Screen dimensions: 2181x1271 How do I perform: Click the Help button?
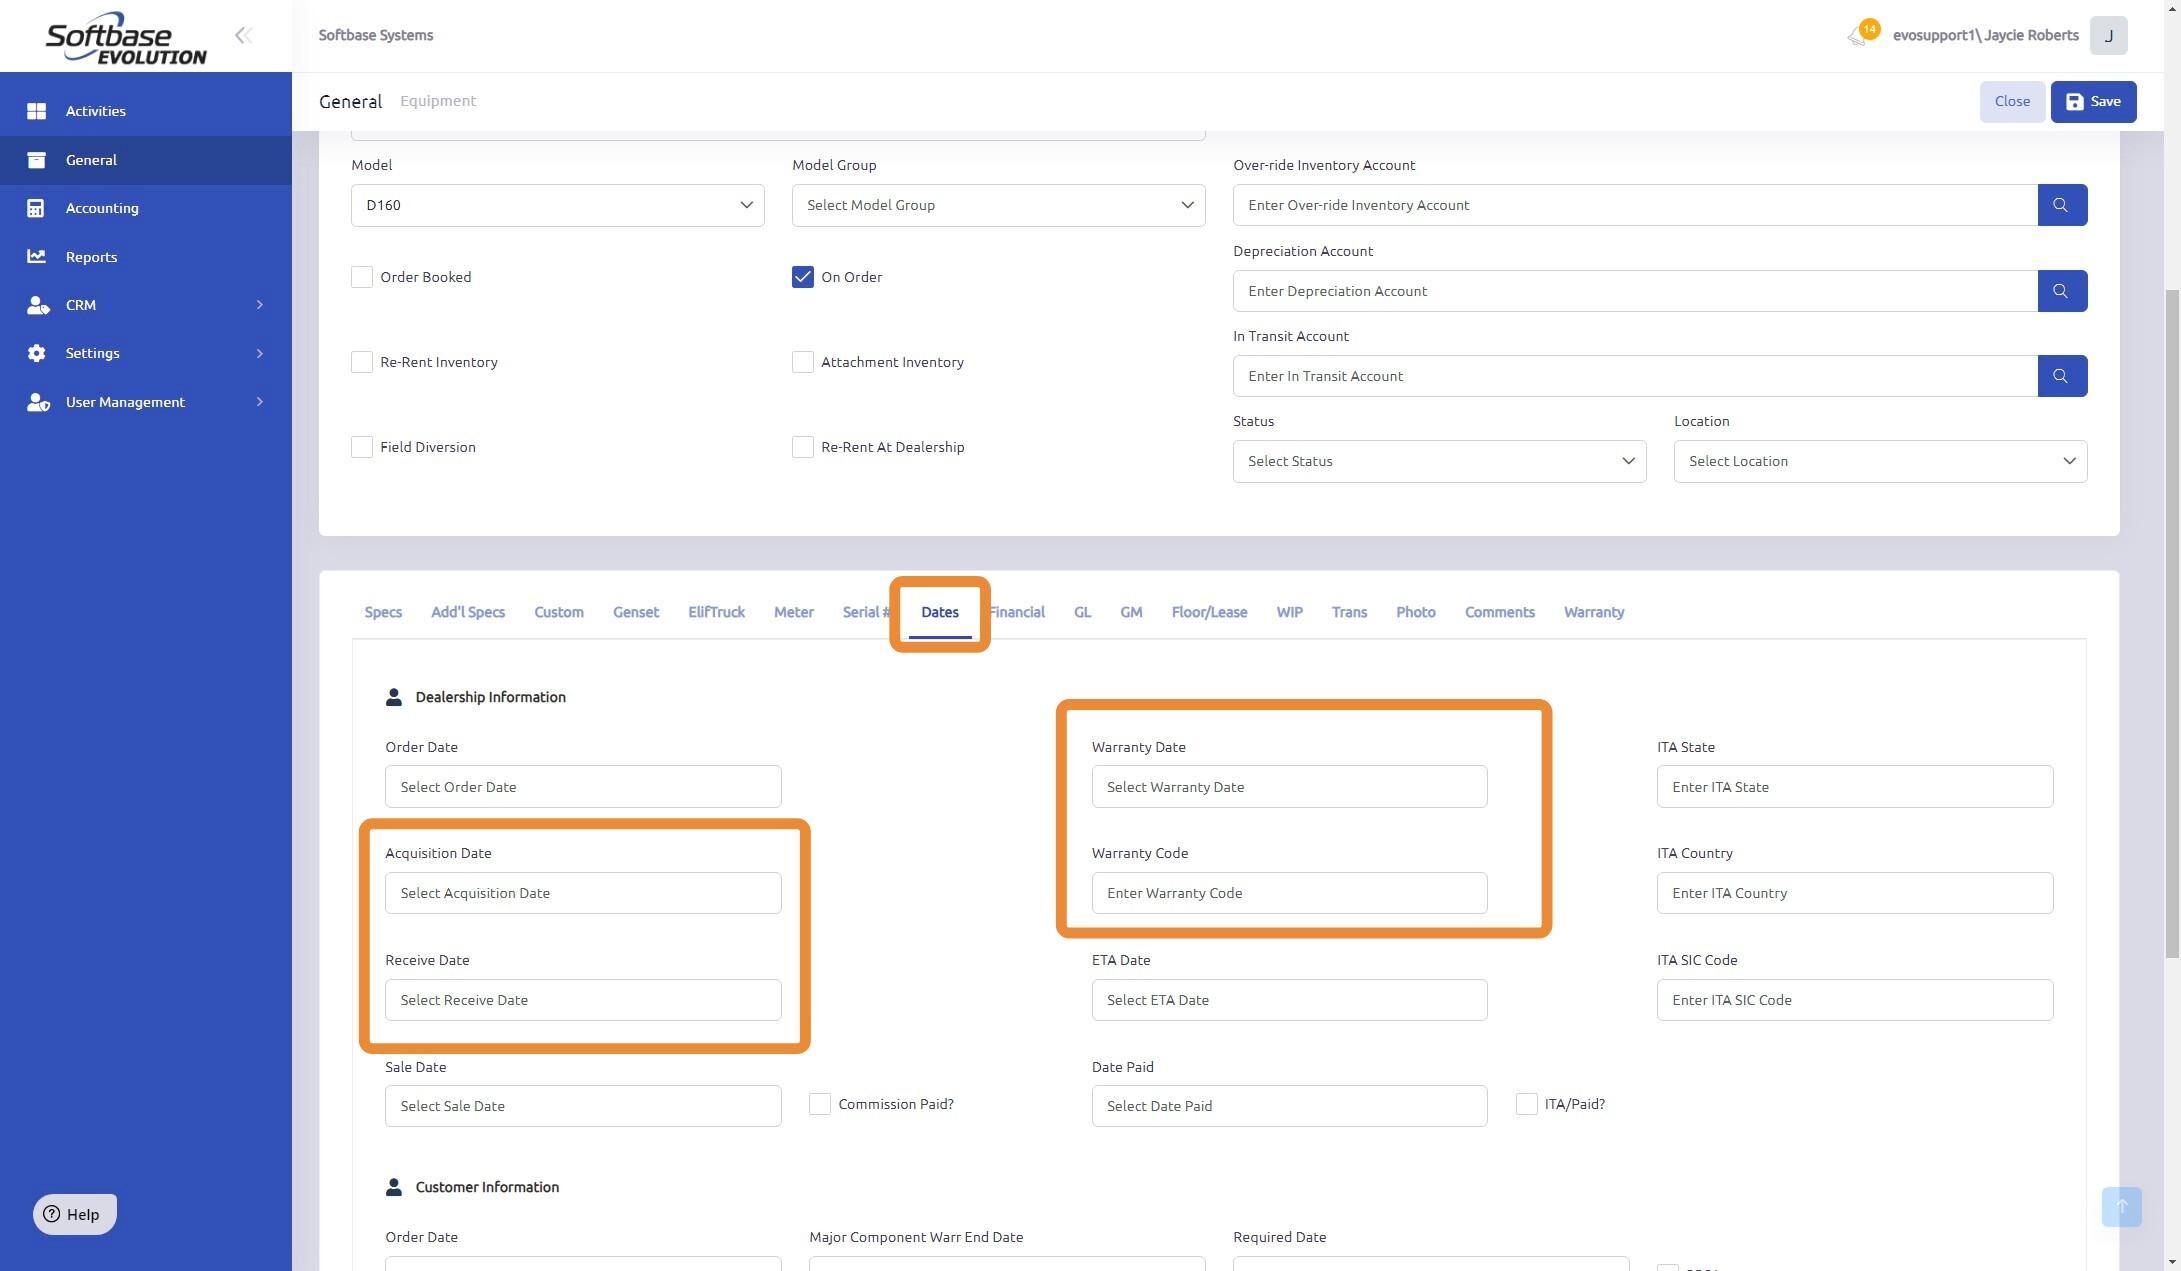pos(74,1214)
